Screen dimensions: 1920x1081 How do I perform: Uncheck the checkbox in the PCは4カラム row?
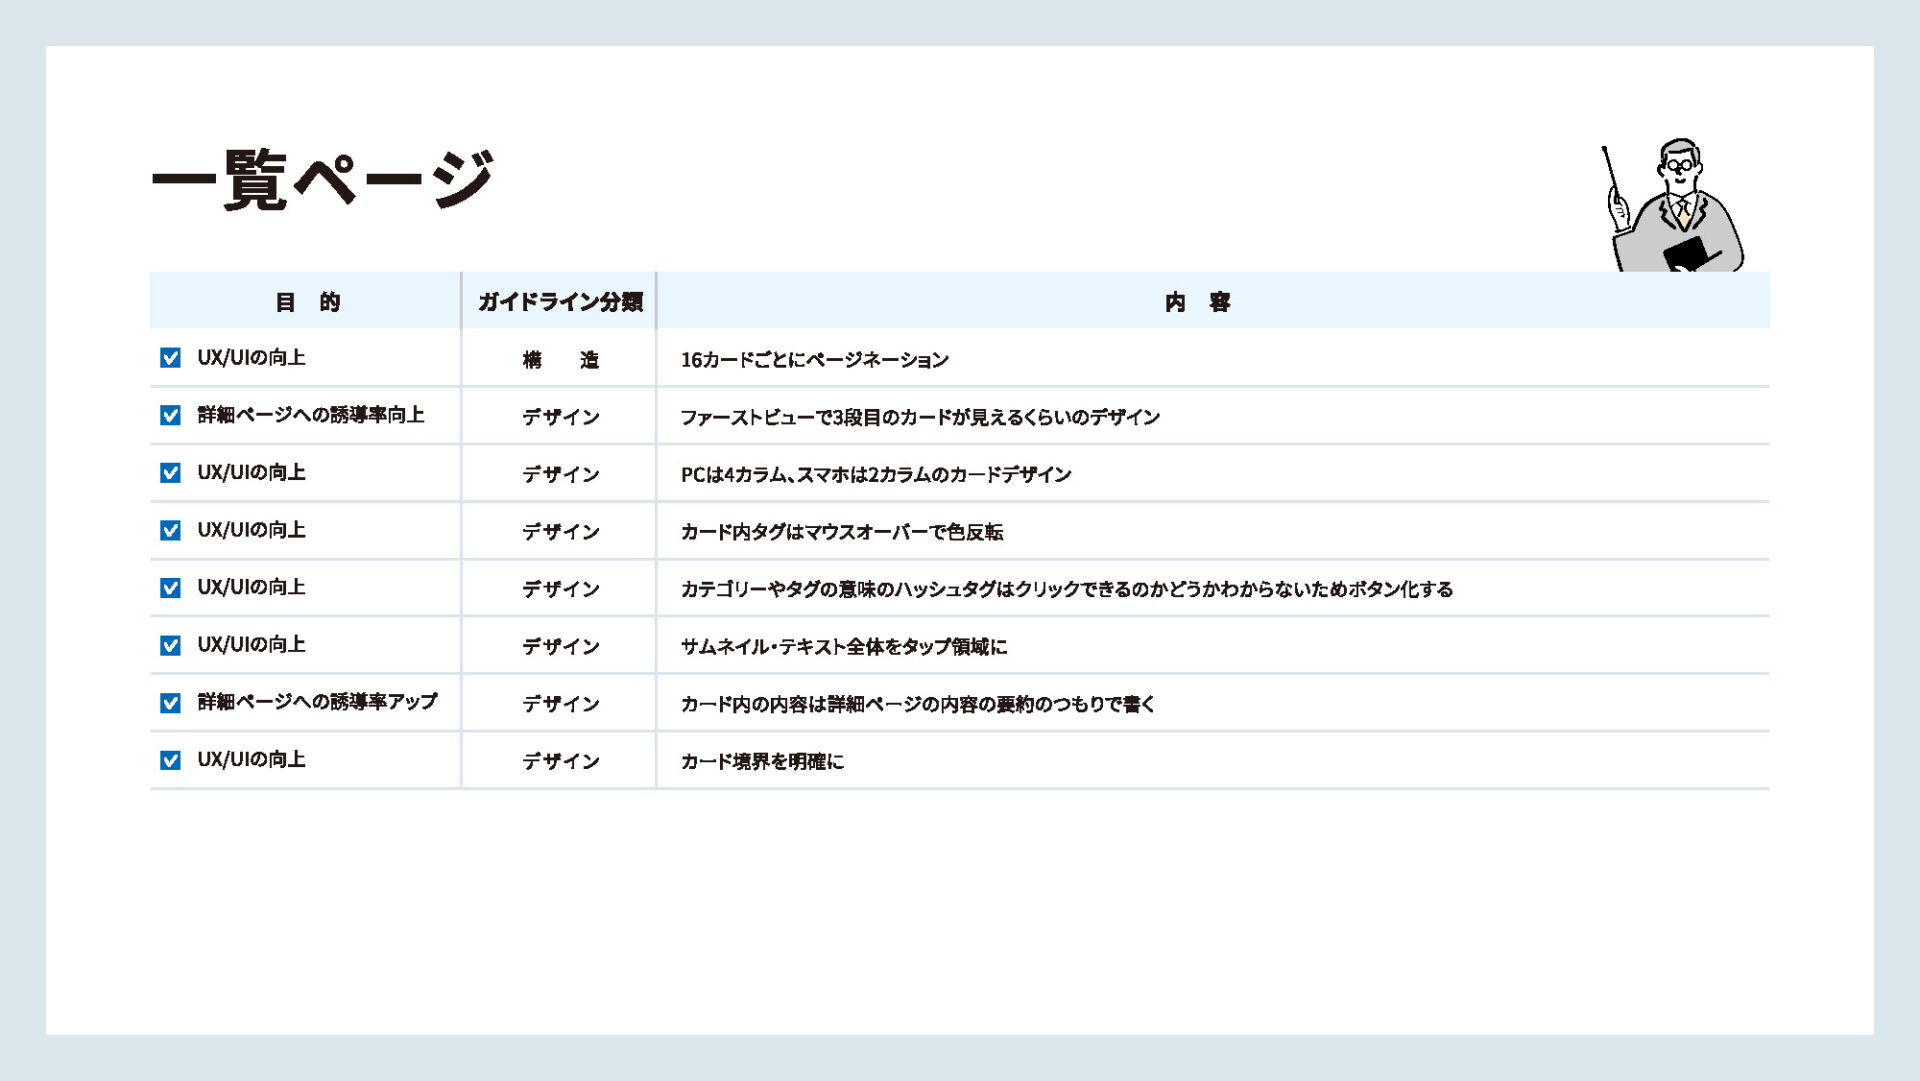tap(171, 473)
